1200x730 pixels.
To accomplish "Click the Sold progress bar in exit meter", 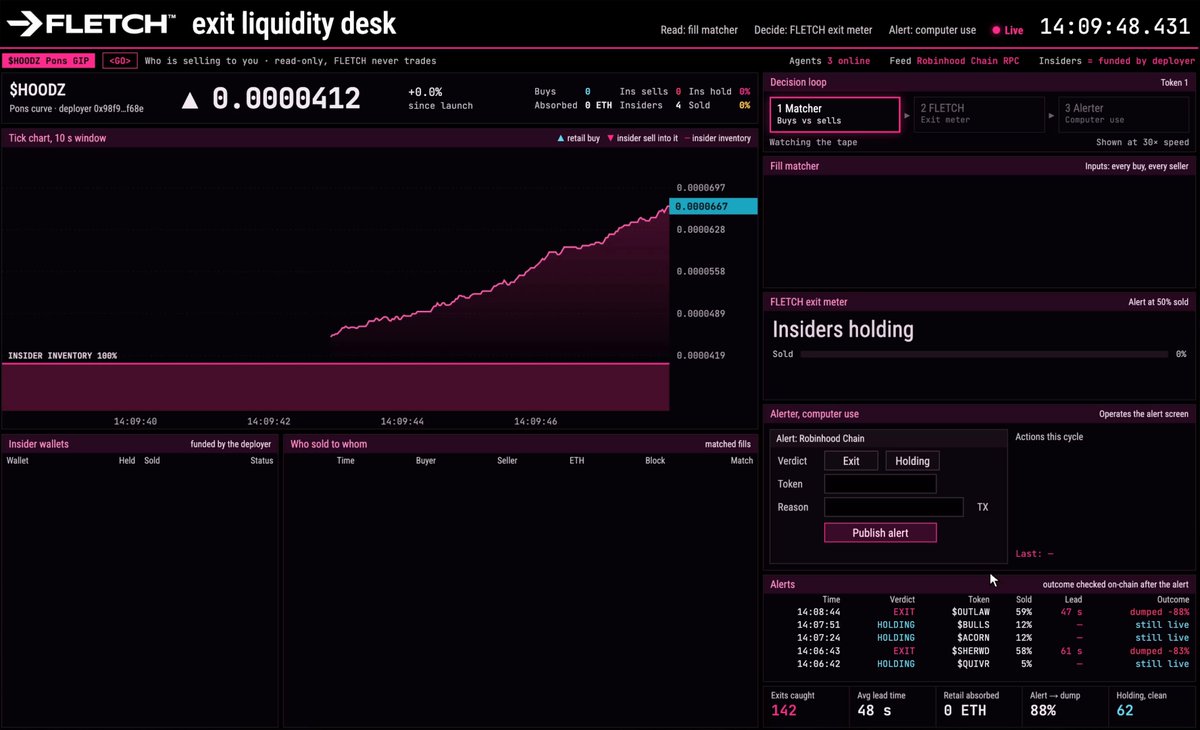I will coord(984,354).
